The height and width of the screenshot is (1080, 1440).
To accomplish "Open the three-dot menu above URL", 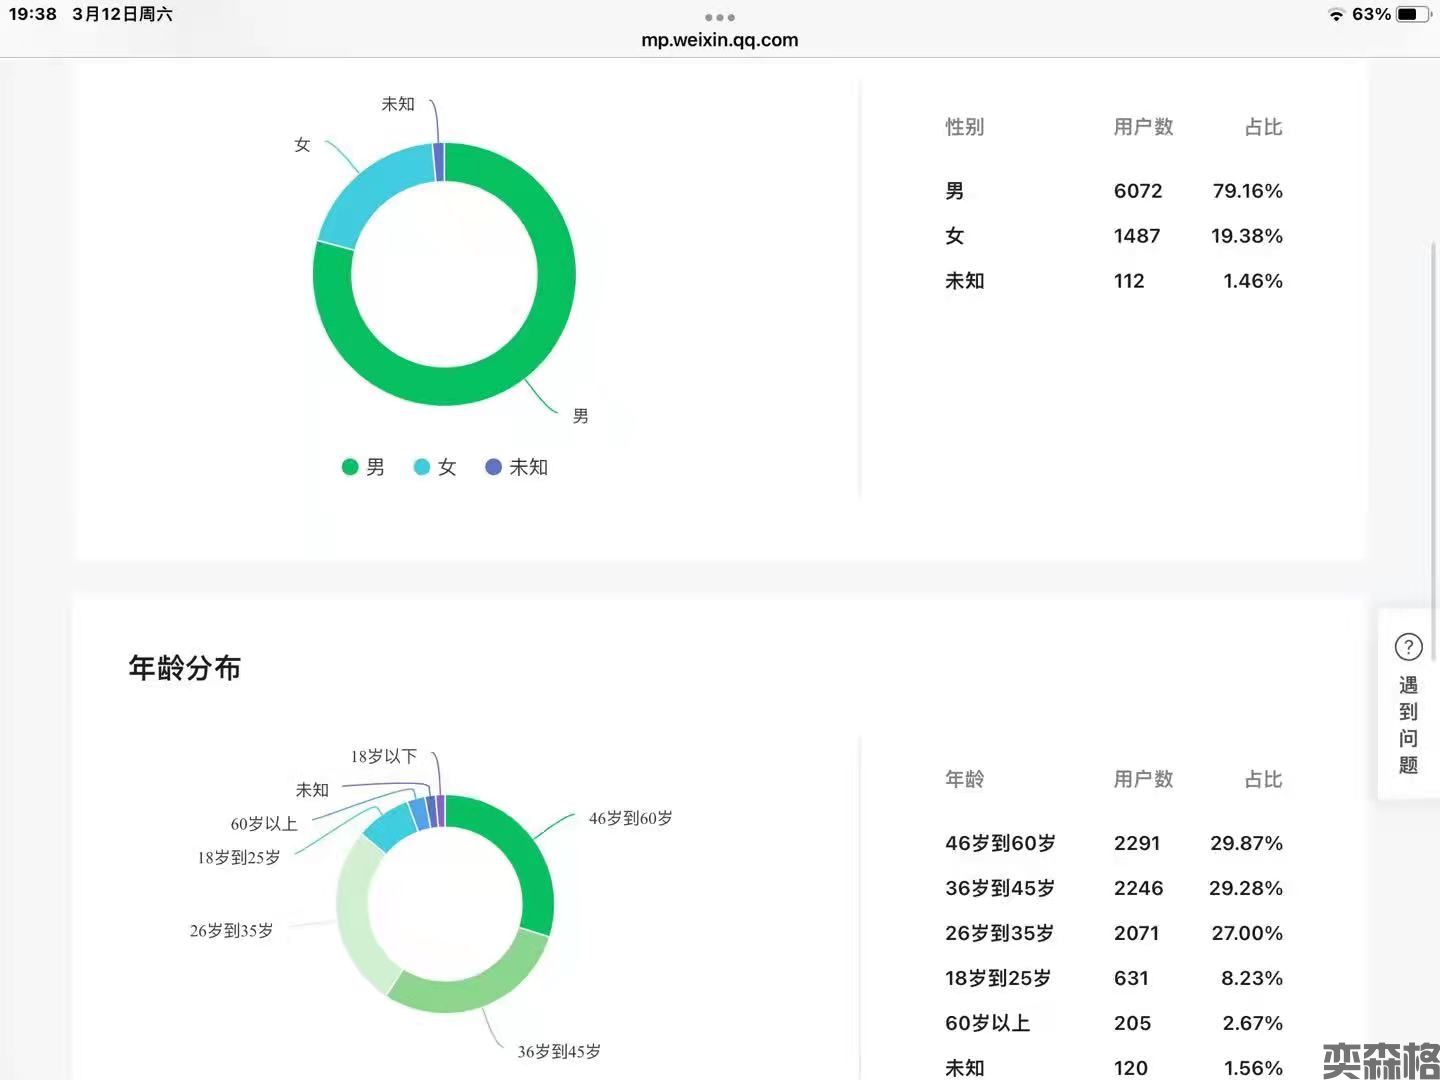I will coord(719,17).
